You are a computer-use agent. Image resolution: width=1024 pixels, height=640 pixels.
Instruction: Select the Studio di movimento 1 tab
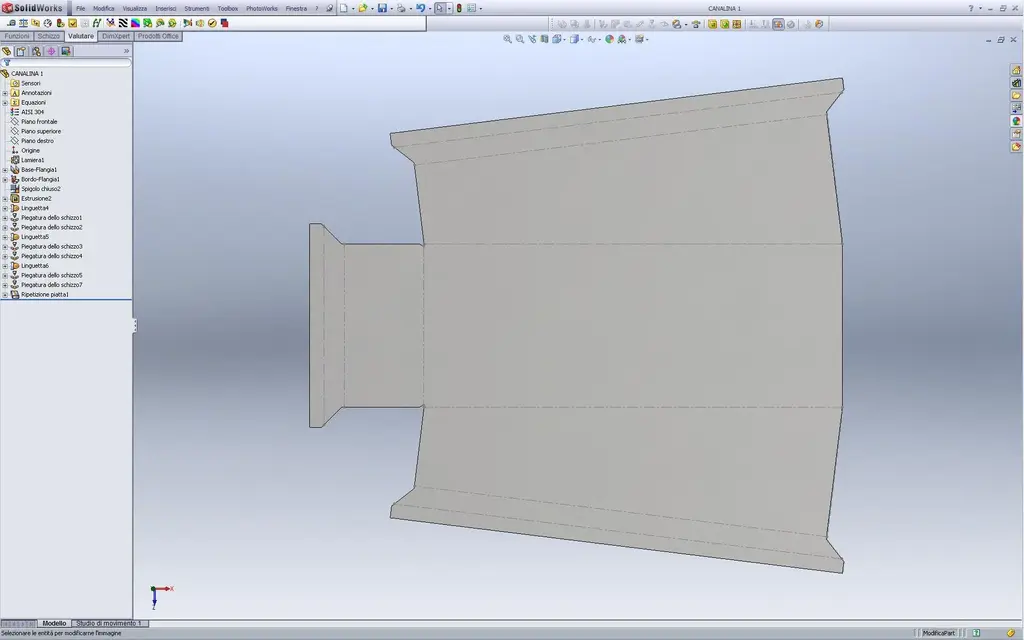(x=108, y=624)
